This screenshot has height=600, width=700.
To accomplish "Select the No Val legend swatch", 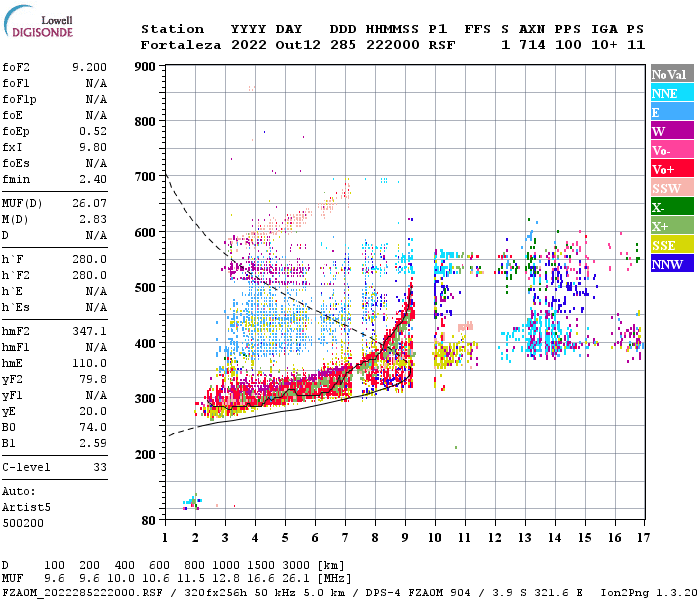I will point(672,74).
